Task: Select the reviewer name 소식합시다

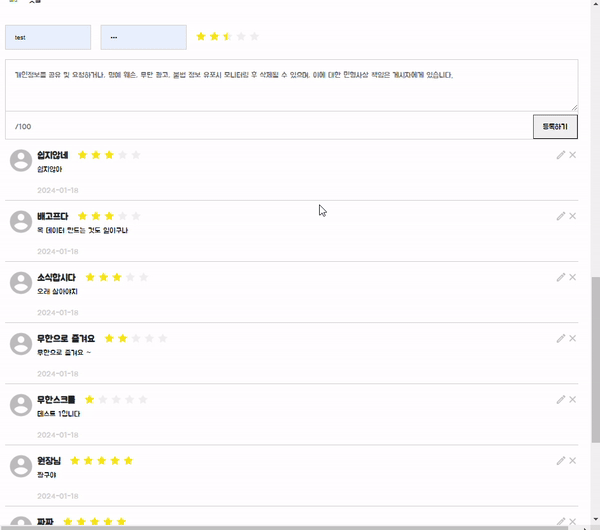Action: tap(56, 277)
